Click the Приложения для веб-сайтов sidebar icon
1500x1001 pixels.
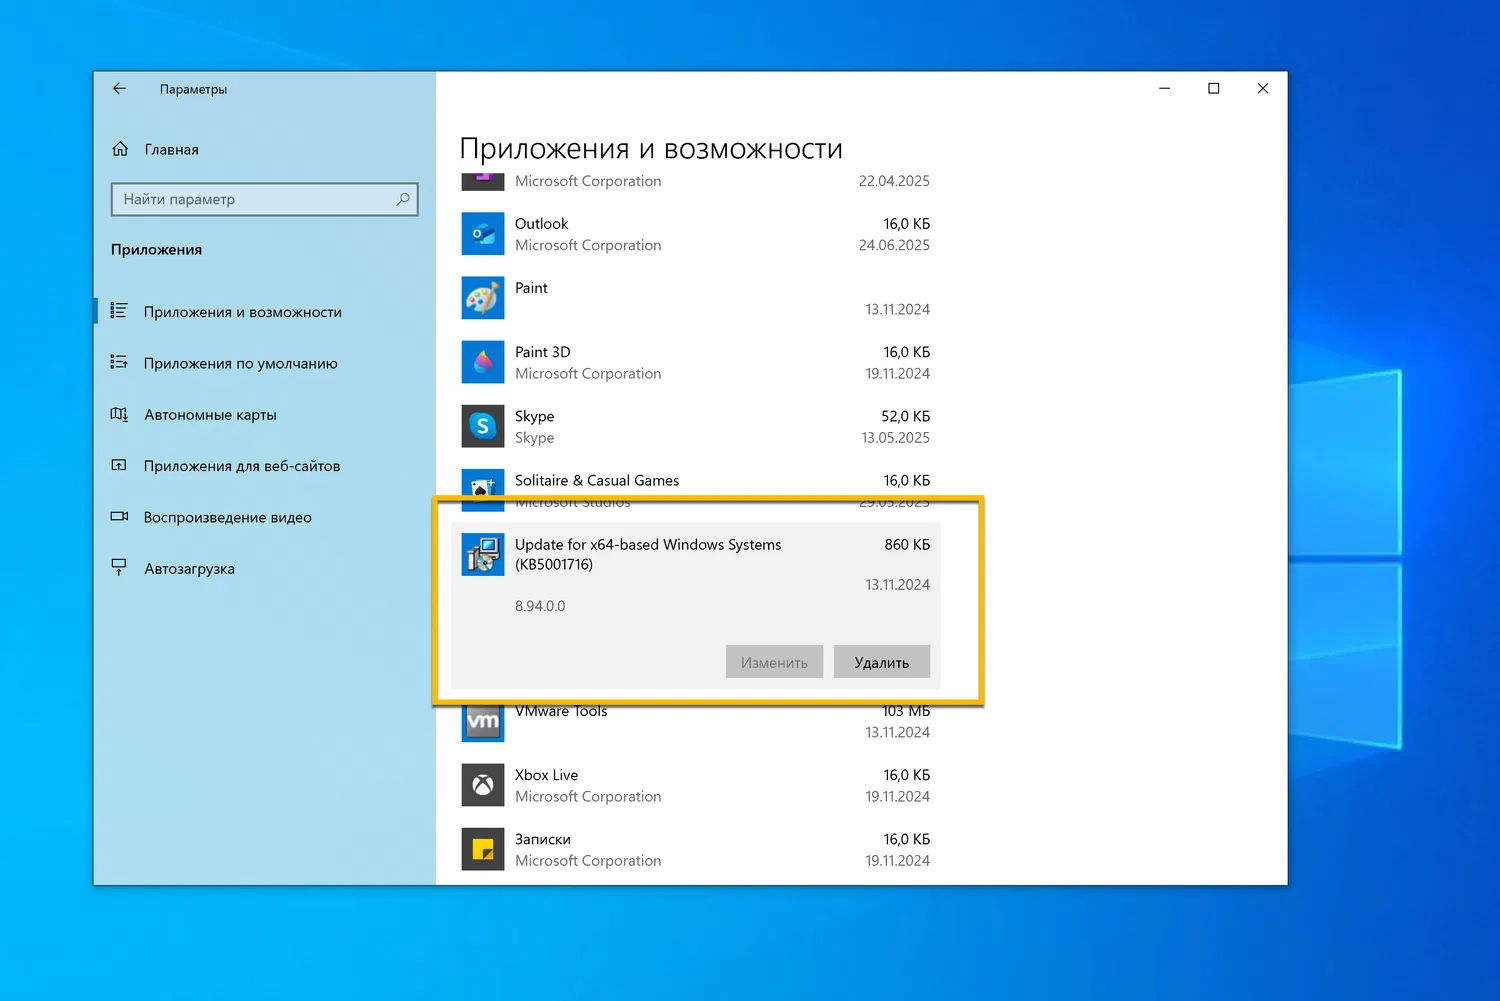coord(119,465)
